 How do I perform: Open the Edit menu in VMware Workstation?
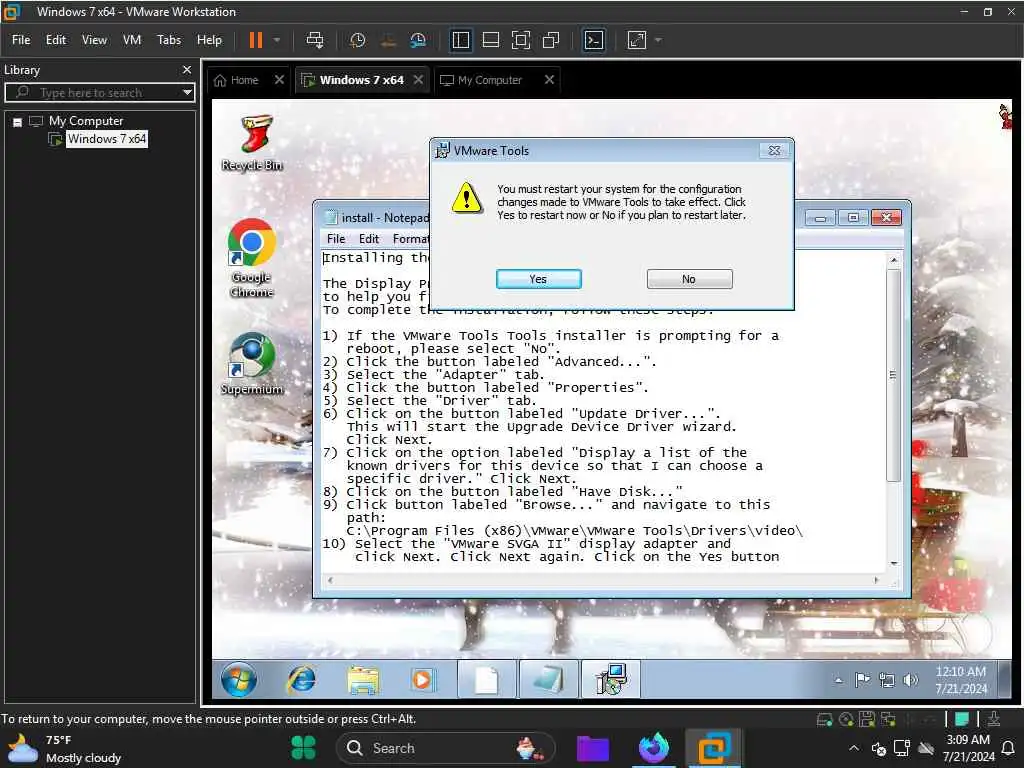coord(56,40)
